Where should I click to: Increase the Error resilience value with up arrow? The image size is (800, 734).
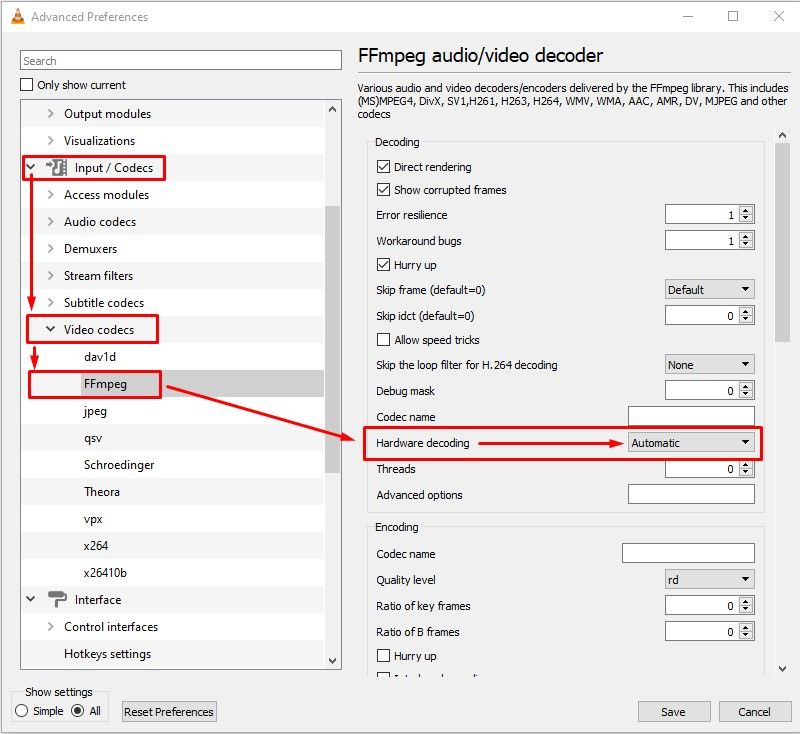tap(747, 211)
